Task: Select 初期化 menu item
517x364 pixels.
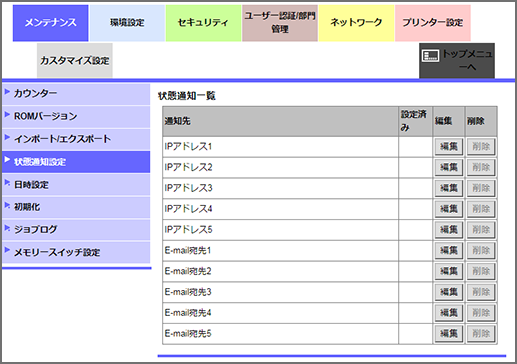Action: point(76,207)
